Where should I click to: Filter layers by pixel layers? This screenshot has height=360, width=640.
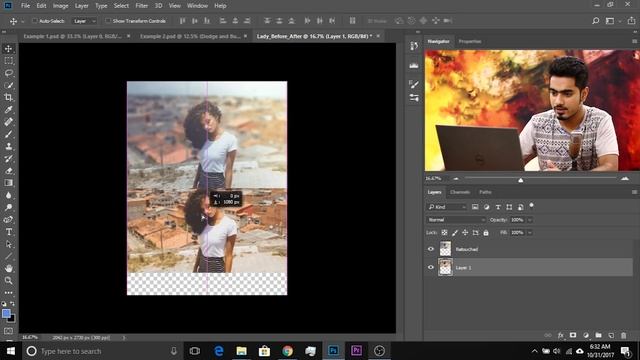[x=475, y=207]
